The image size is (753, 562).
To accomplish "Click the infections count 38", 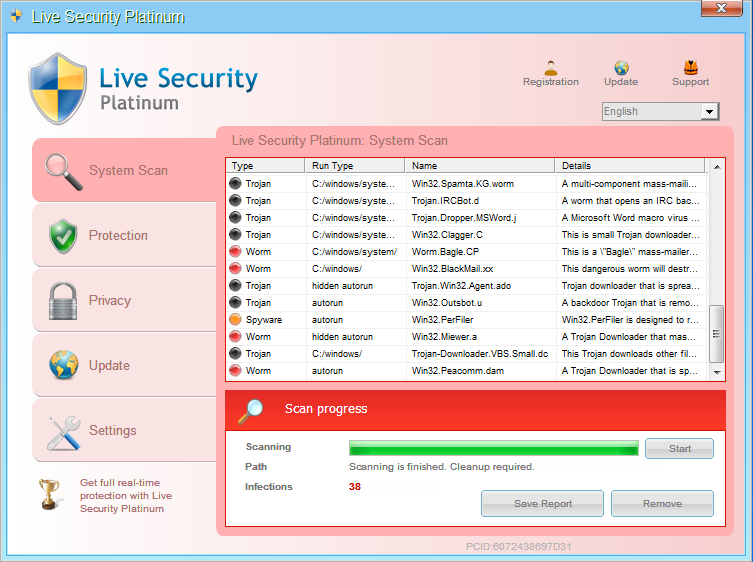I will [x=354, y=487].
